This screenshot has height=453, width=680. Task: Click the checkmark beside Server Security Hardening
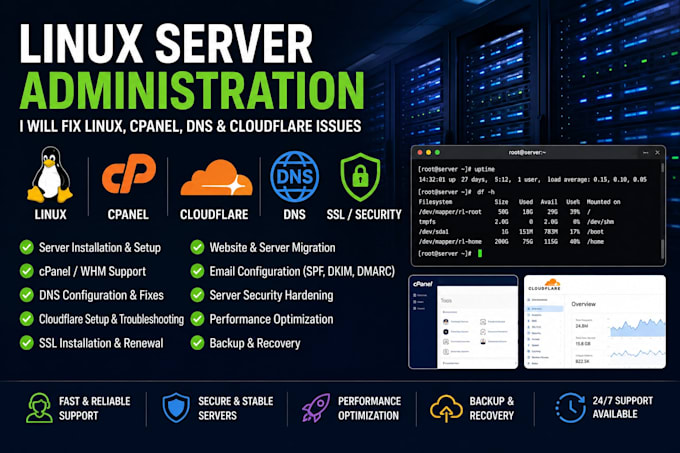click(x=197, y=295)
